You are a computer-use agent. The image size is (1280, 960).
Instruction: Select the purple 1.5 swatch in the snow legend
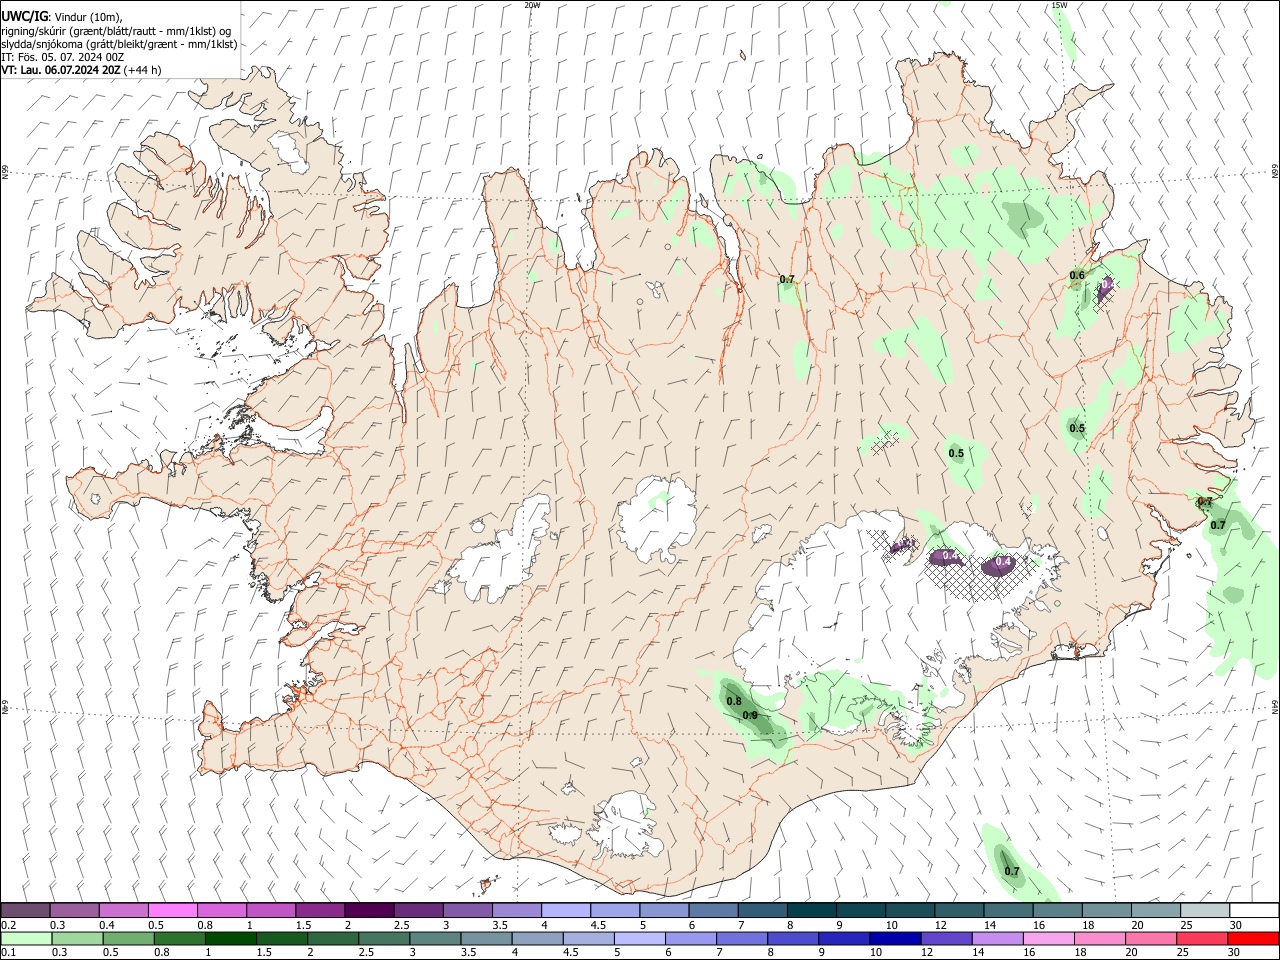(320, 910)
